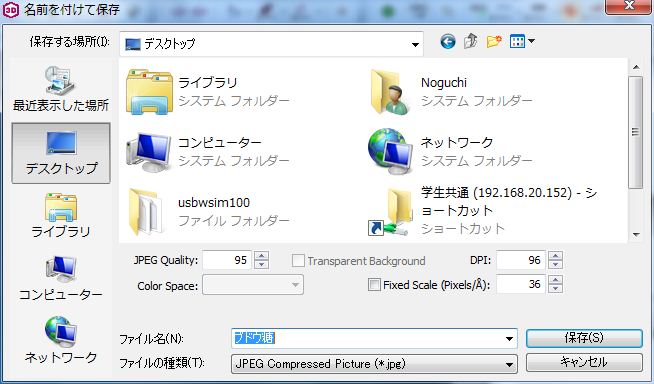This screenshot has width=654, height=384.
Task: Select ネットワーク system folder in file list
Action: coord(450,151)
